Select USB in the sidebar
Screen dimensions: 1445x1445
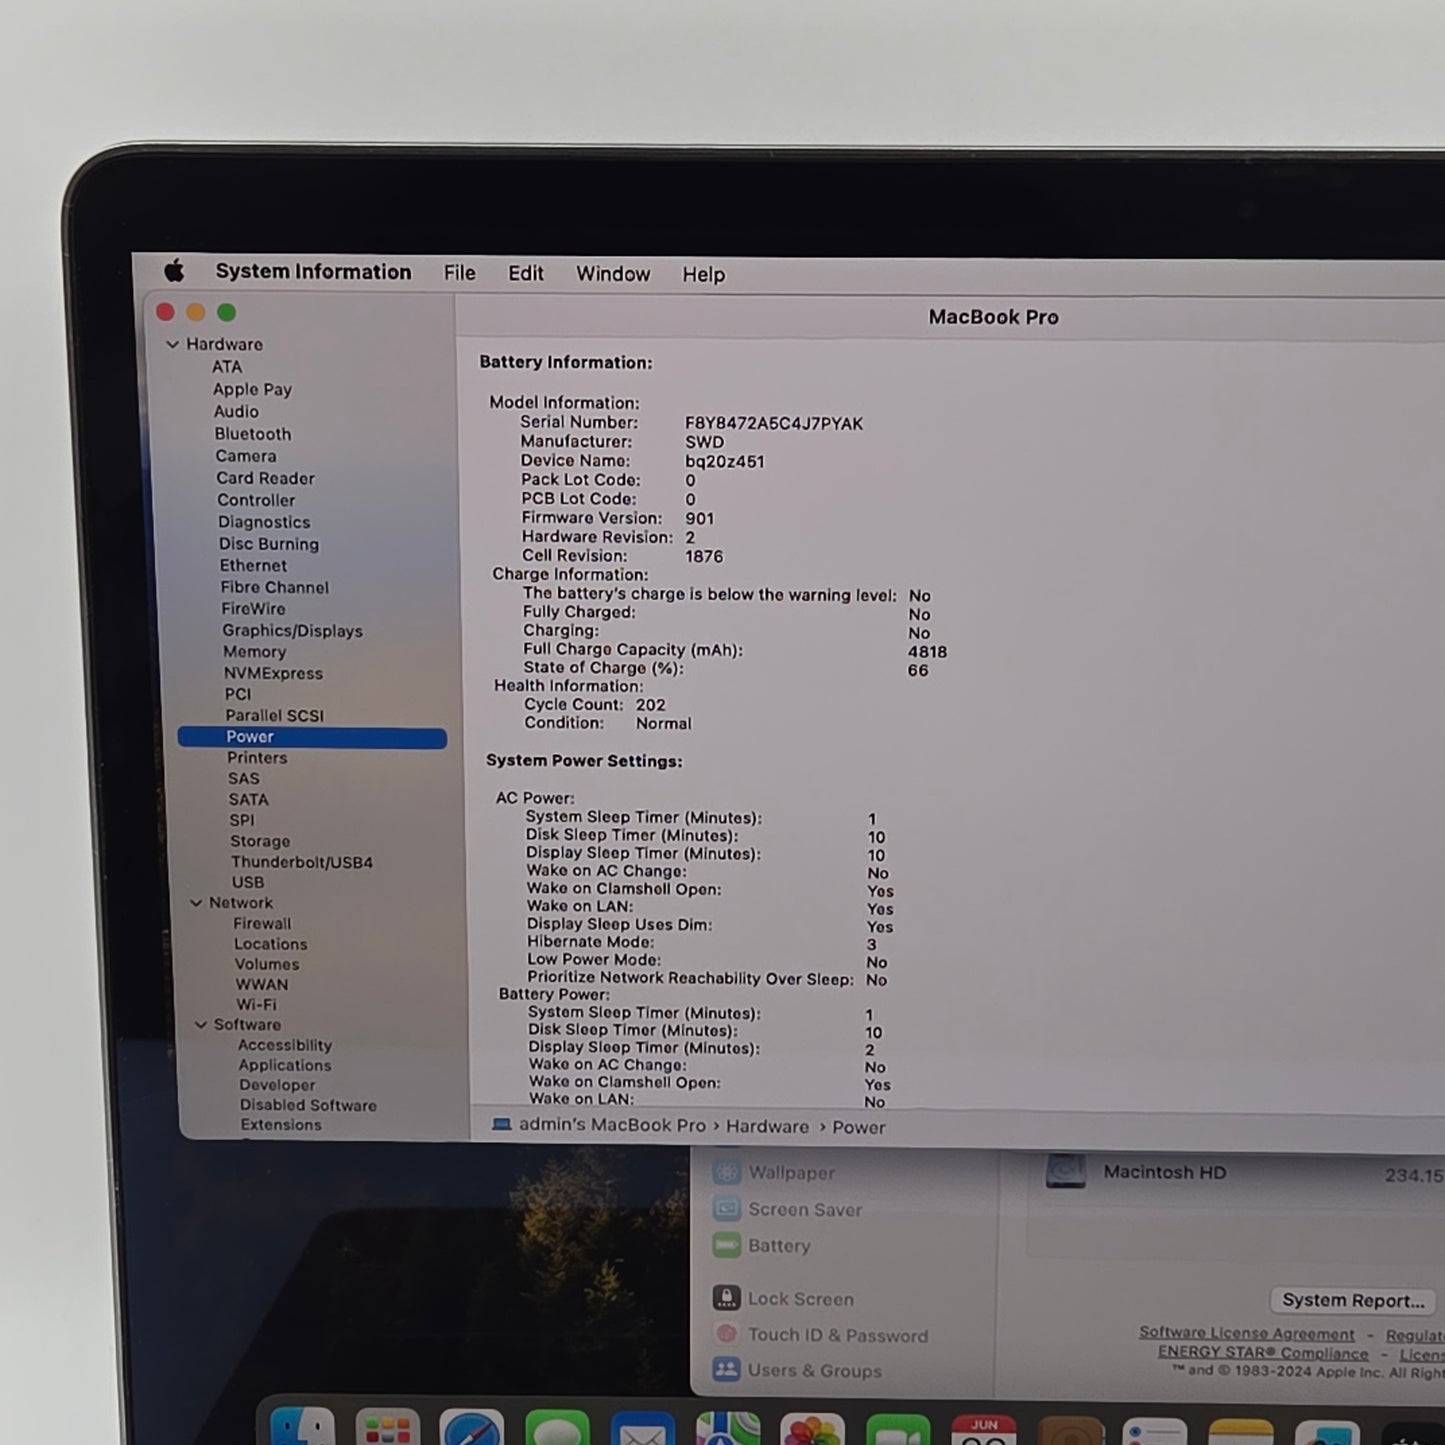(248, 882)
